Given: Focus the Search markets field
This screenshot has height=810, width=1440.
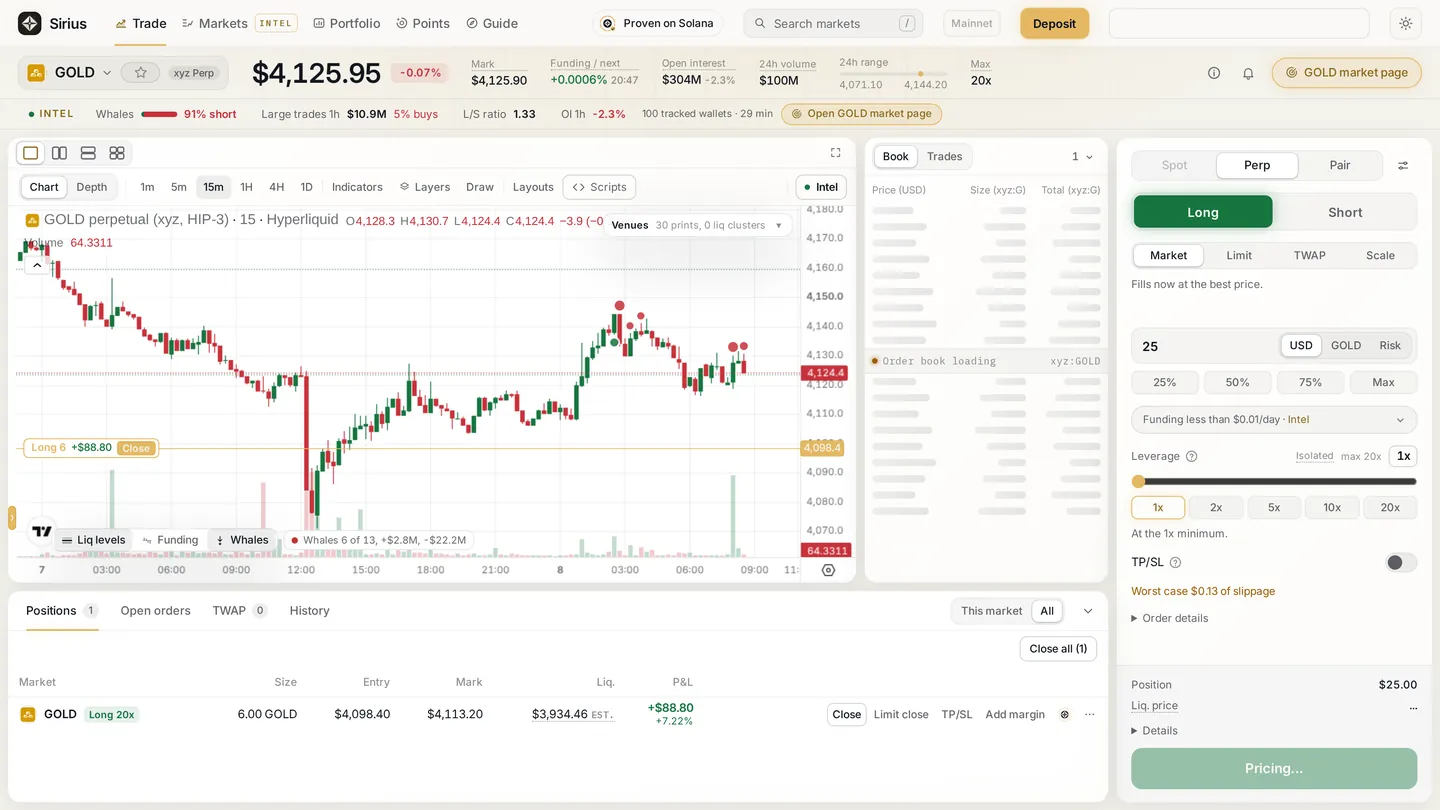Looking at the screenshot, I should (833, 23).
